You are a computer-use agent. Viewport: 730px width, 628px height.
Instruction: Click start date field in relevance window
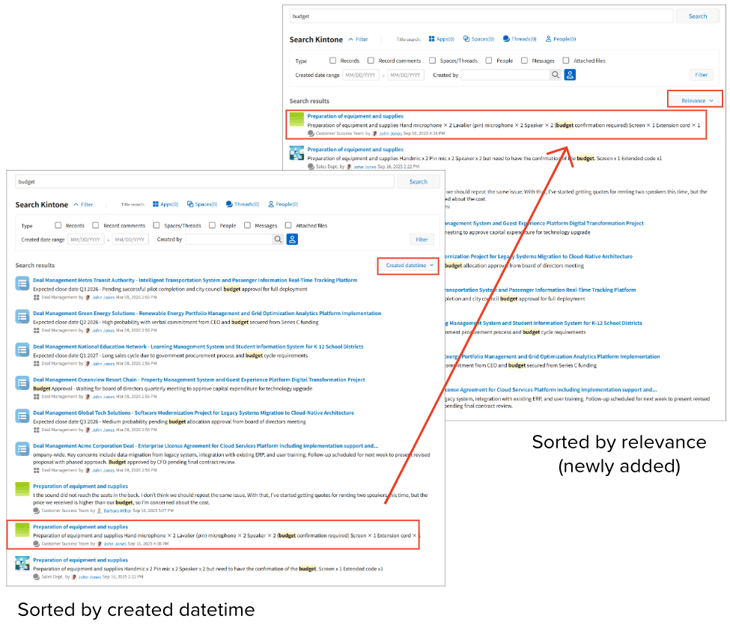(x=361, y=74)
